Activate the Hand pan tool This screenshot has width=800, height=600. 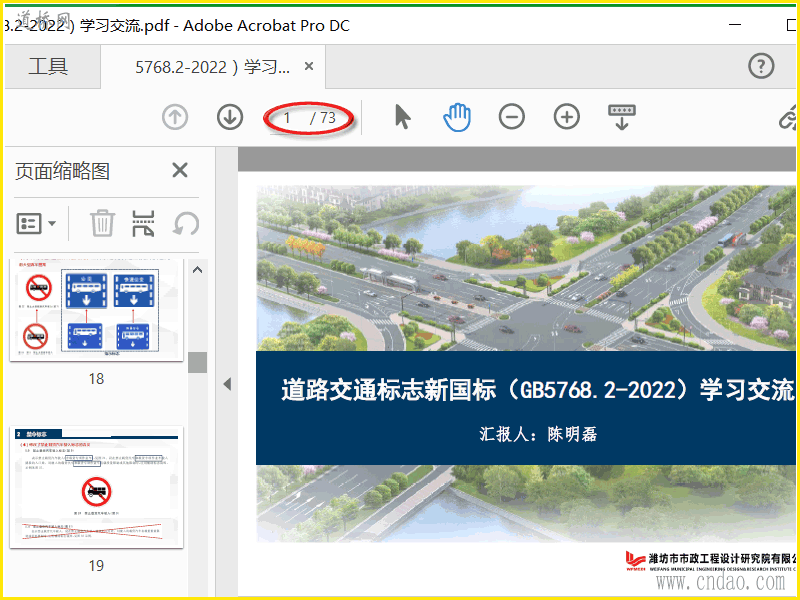457,117
